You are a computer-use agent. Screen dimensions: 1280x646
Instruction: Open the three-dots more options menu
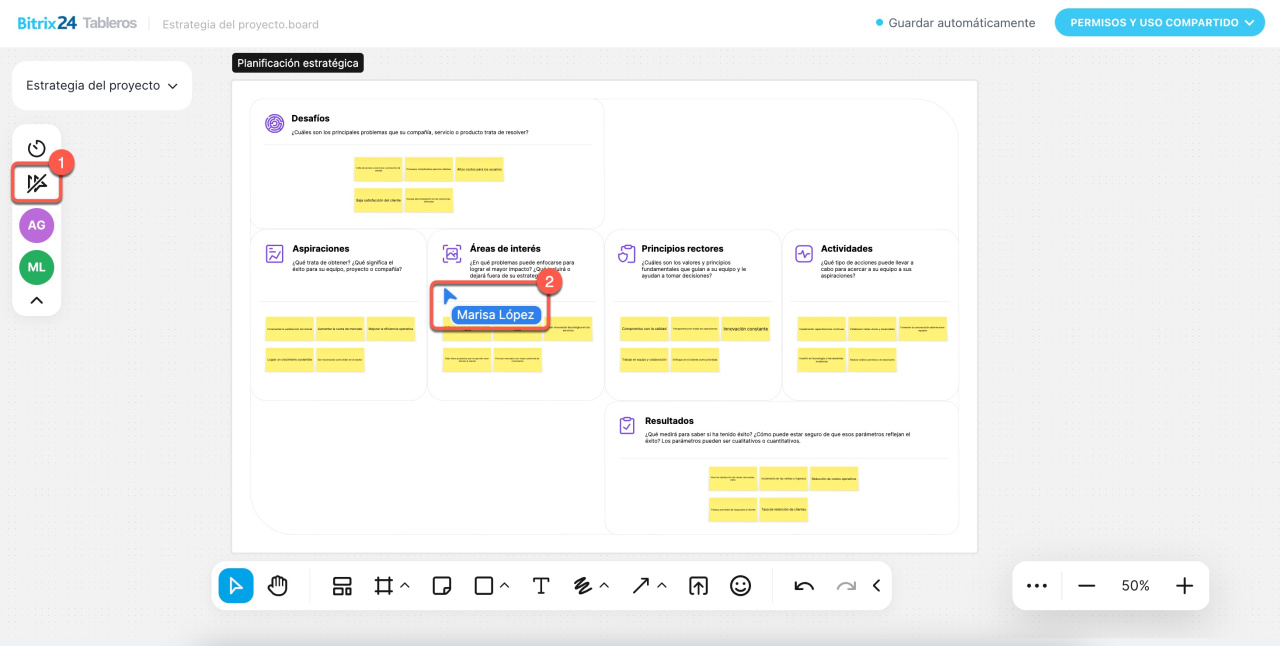pos(1037,586)
